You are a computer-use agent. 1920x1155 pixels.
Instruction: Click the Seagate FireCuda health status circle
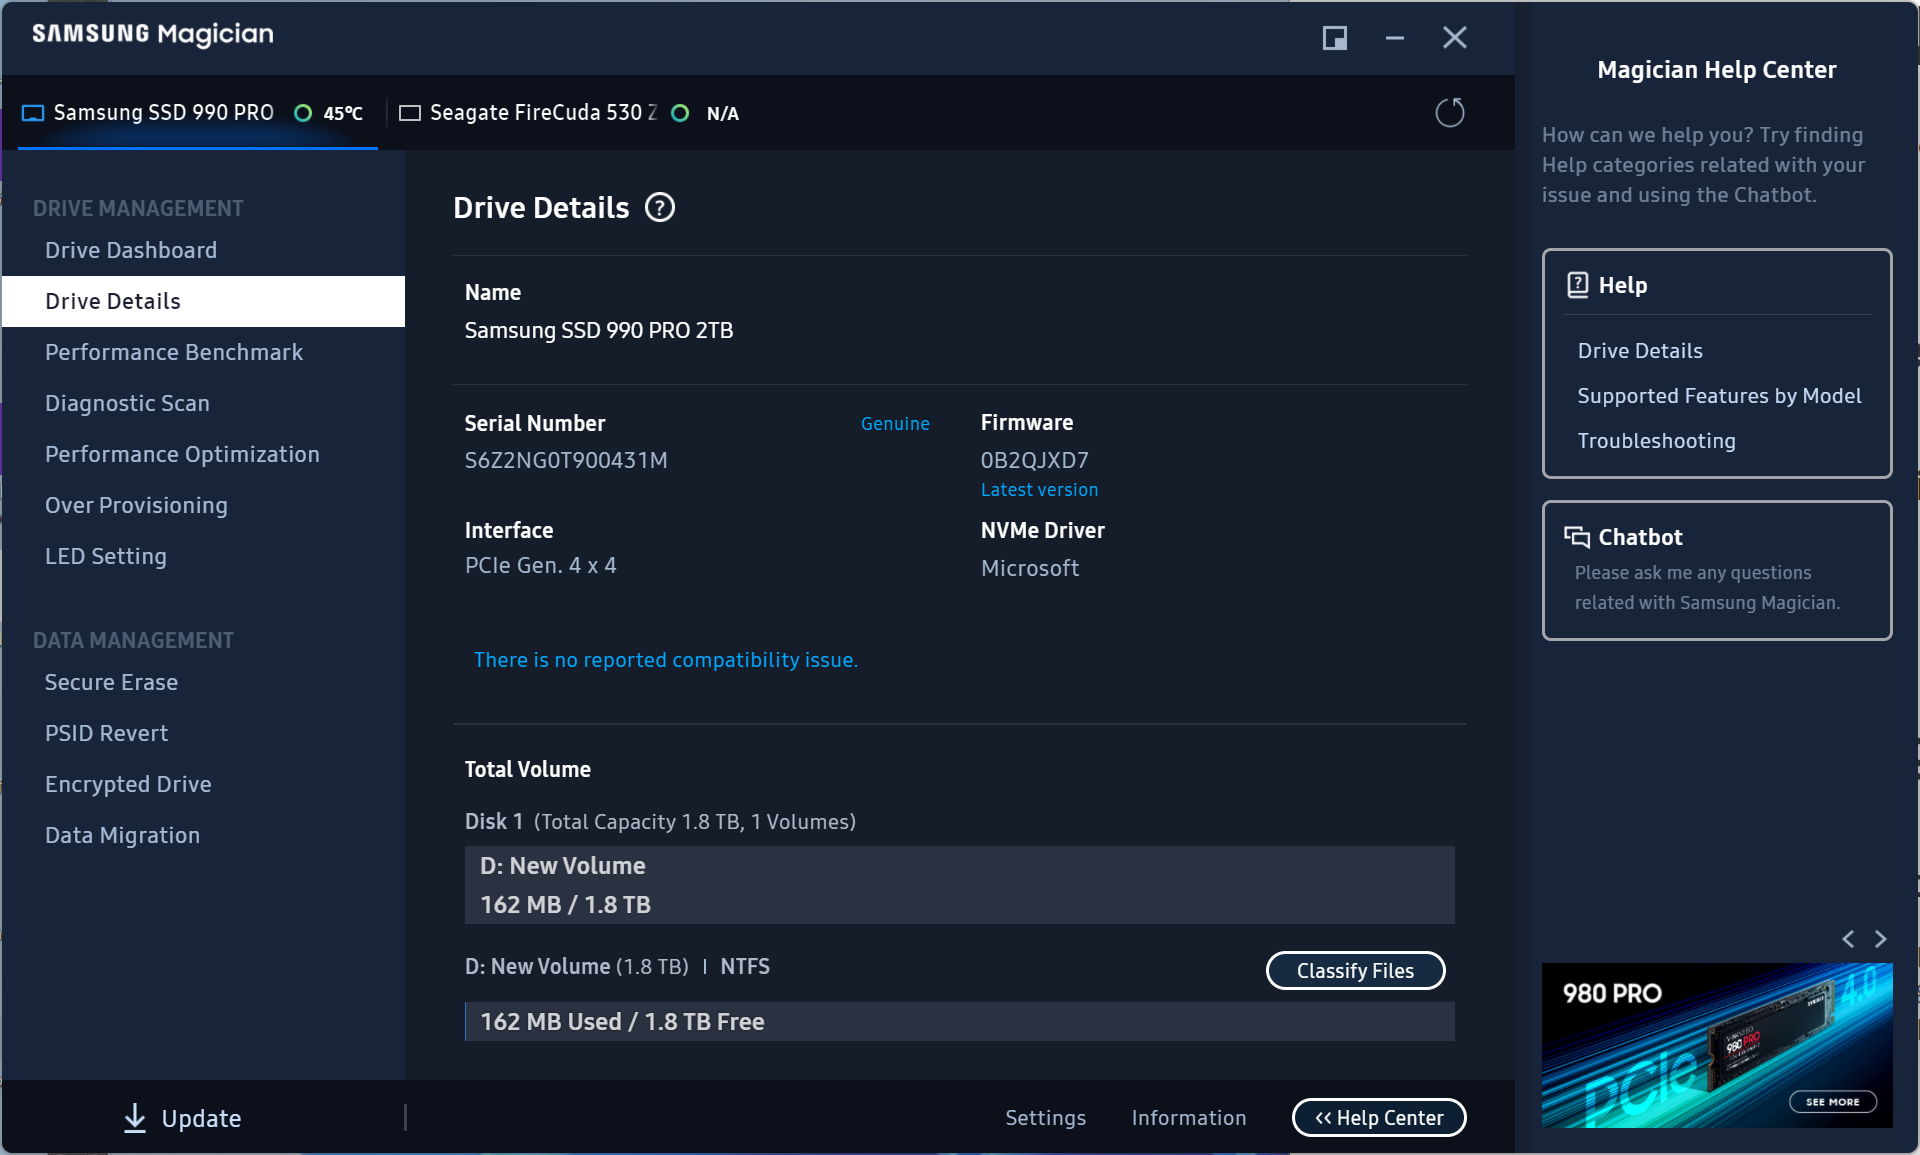coord(680,113)
